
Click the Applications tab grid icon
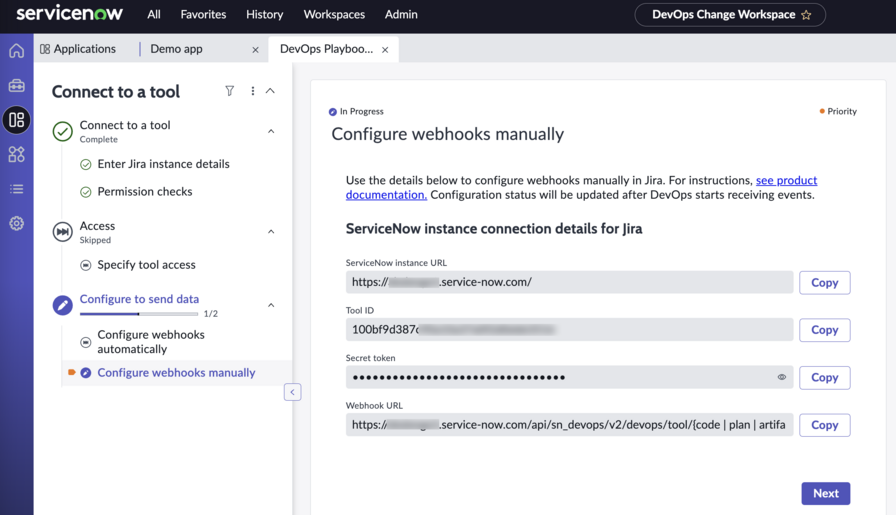(x=45, y=49)
